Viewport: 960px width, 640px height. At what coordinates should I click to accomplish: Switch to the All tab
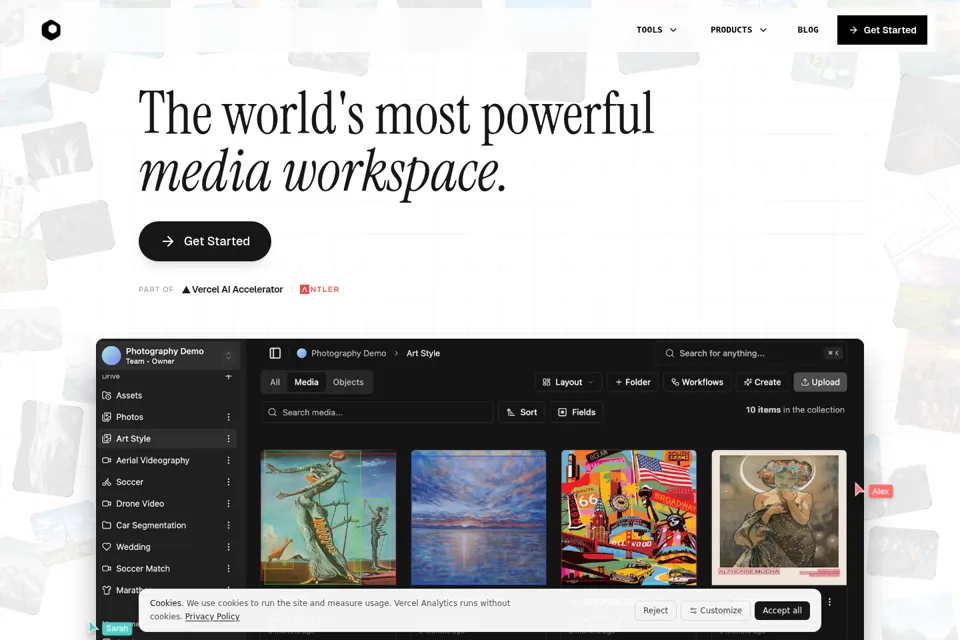(275, 382)
